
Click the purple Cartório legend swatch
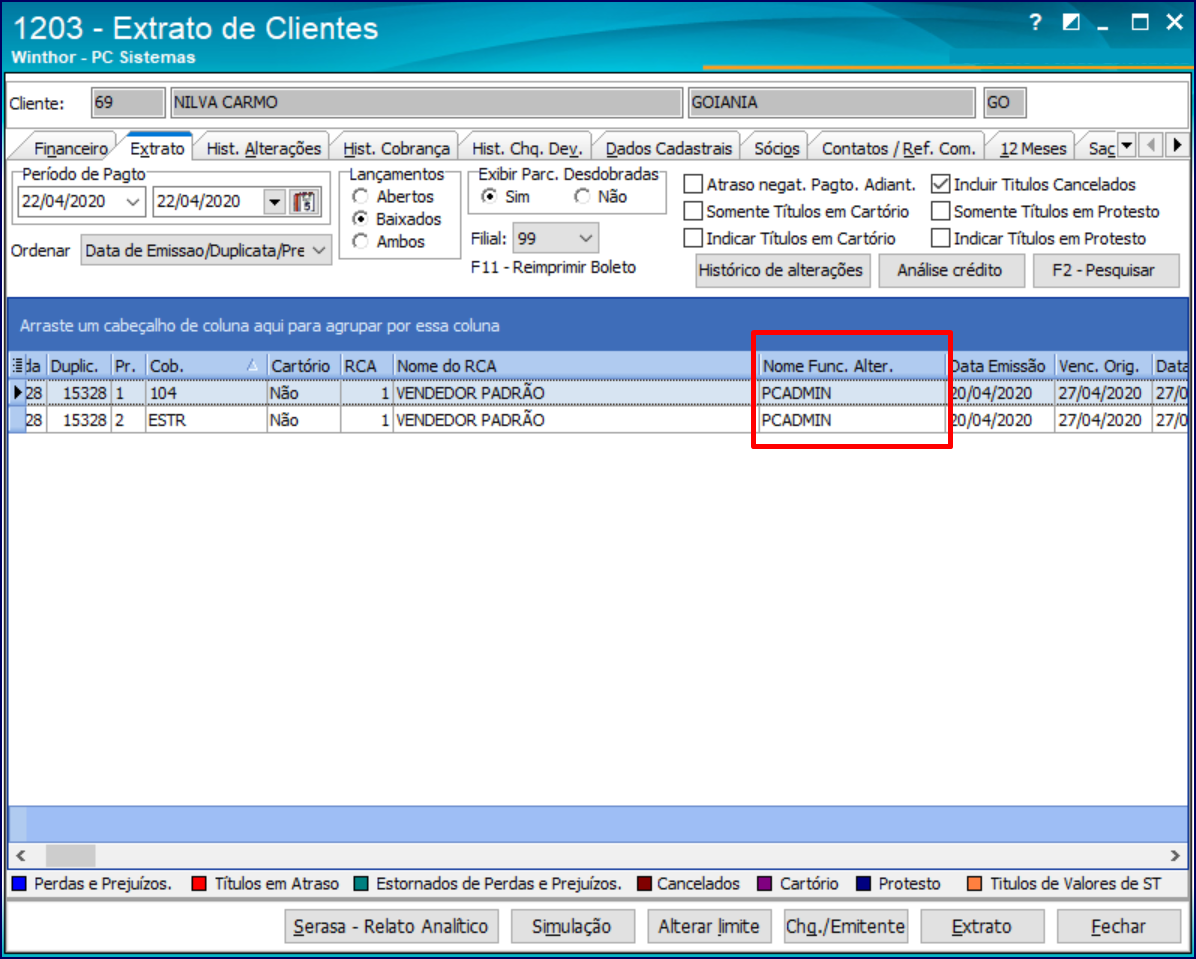pos(764,884)
